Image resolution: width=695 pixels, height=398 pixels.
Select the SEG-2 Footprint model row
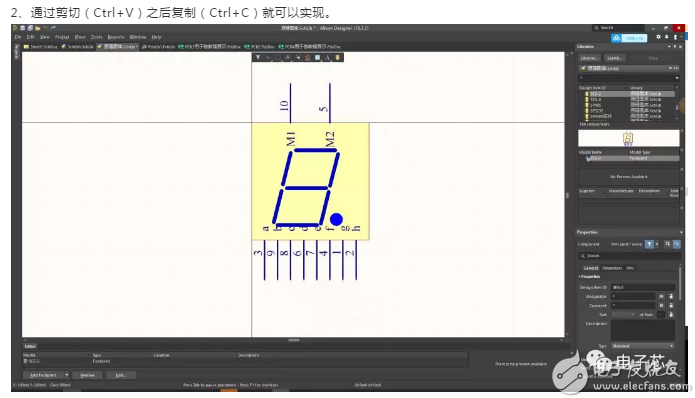tap(629, 158)
